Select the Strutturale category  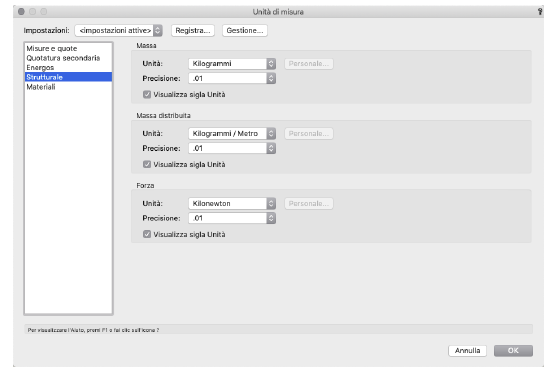(68, 77)
